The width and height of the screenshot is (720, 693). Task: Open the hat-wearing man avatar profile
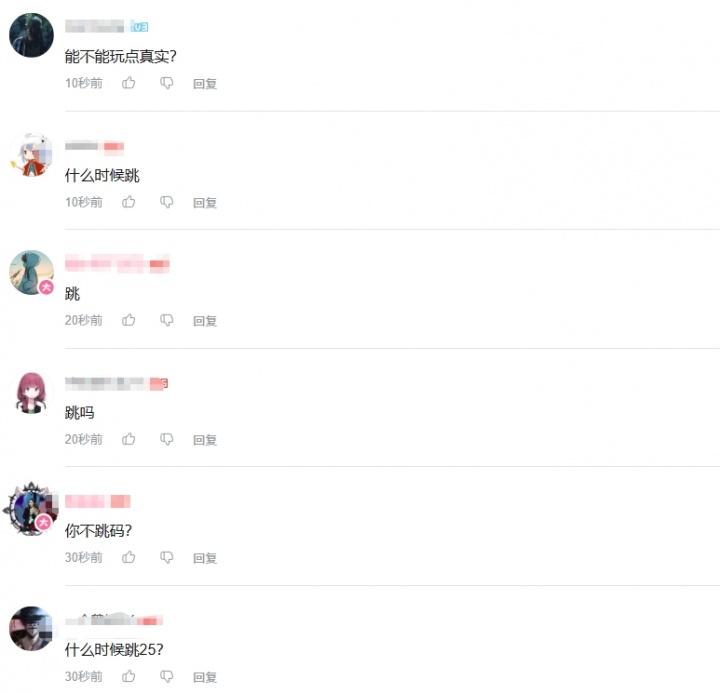[31, 629]
